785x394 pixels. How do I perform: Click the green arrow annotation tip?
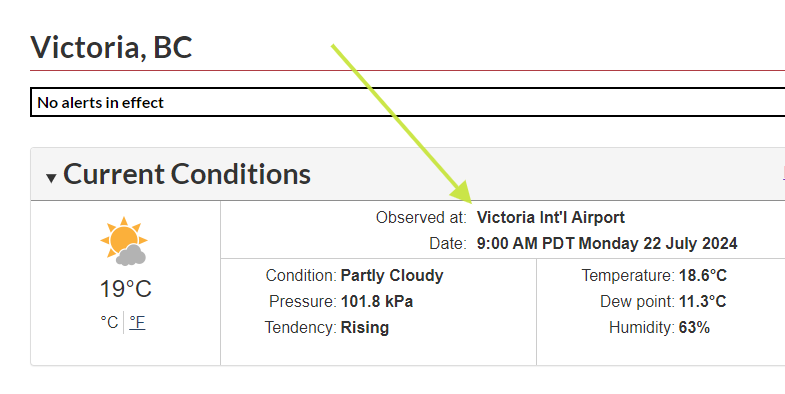point(469,199)
